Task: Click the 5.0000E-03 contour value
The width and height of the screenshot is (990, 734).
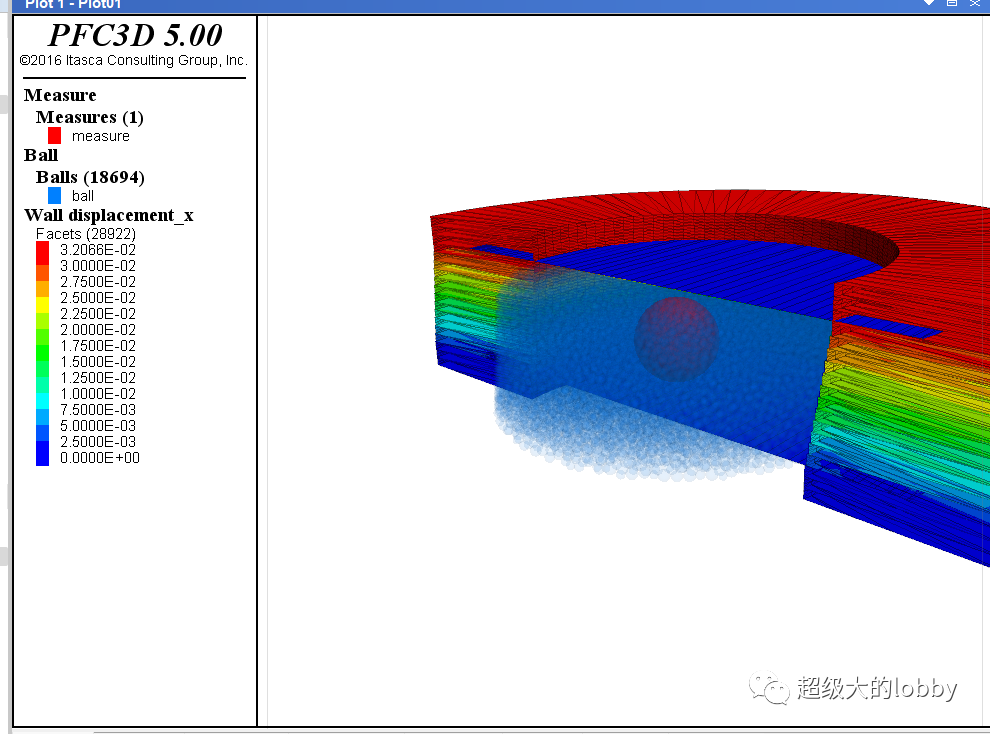Action: (98, 426)
